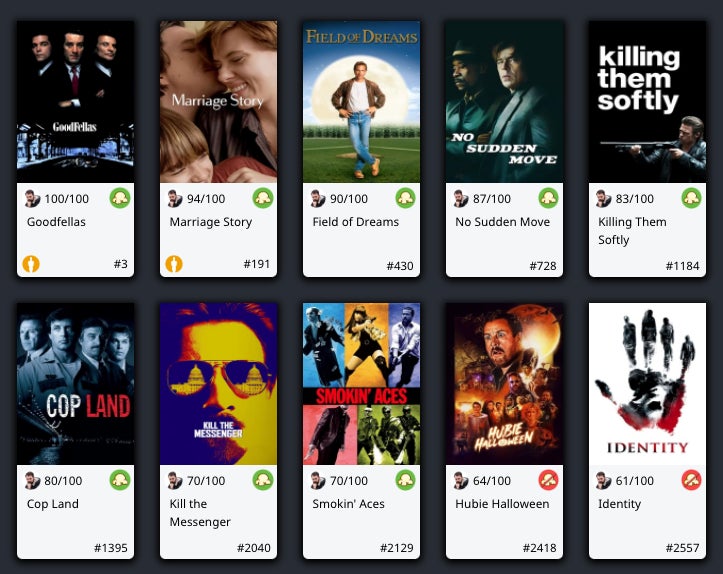Open the Killing Them Softly poster
Screen dimensions: 723x574
647,101
